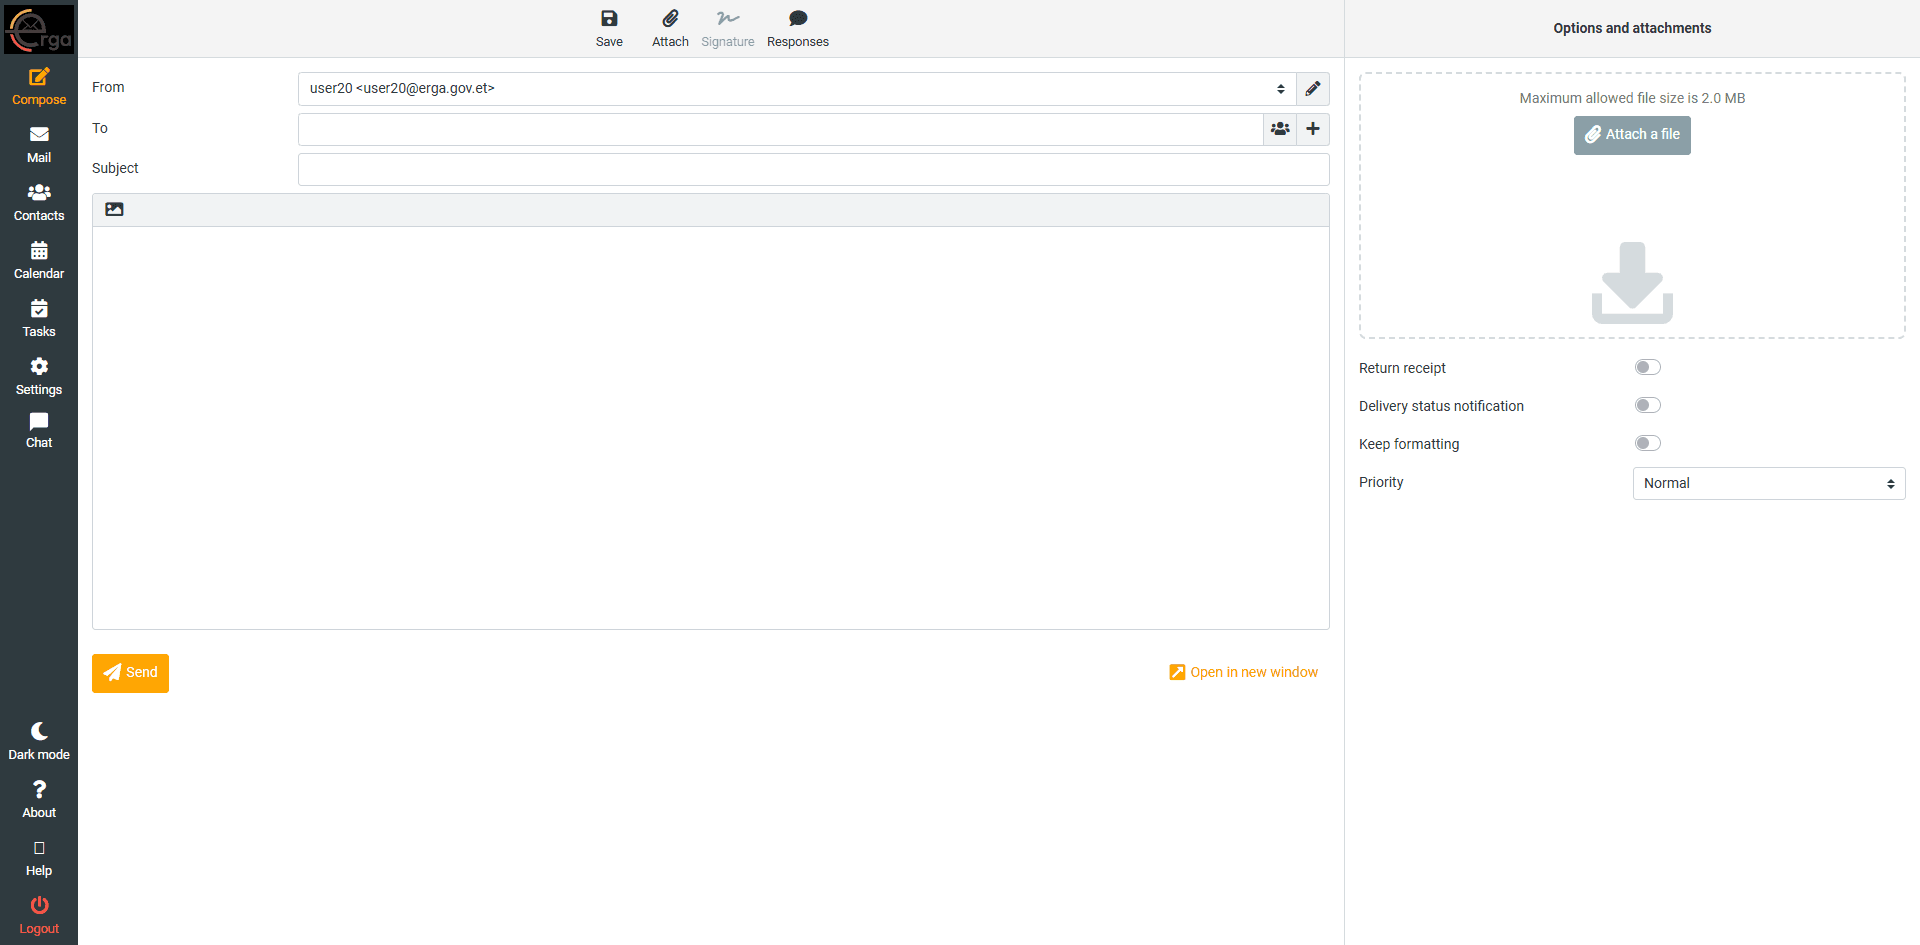Image resolution: width=1920 pixels, height=945 pixels.
Task: Edit identities with pencil icon
Action: coord(1313,89)
